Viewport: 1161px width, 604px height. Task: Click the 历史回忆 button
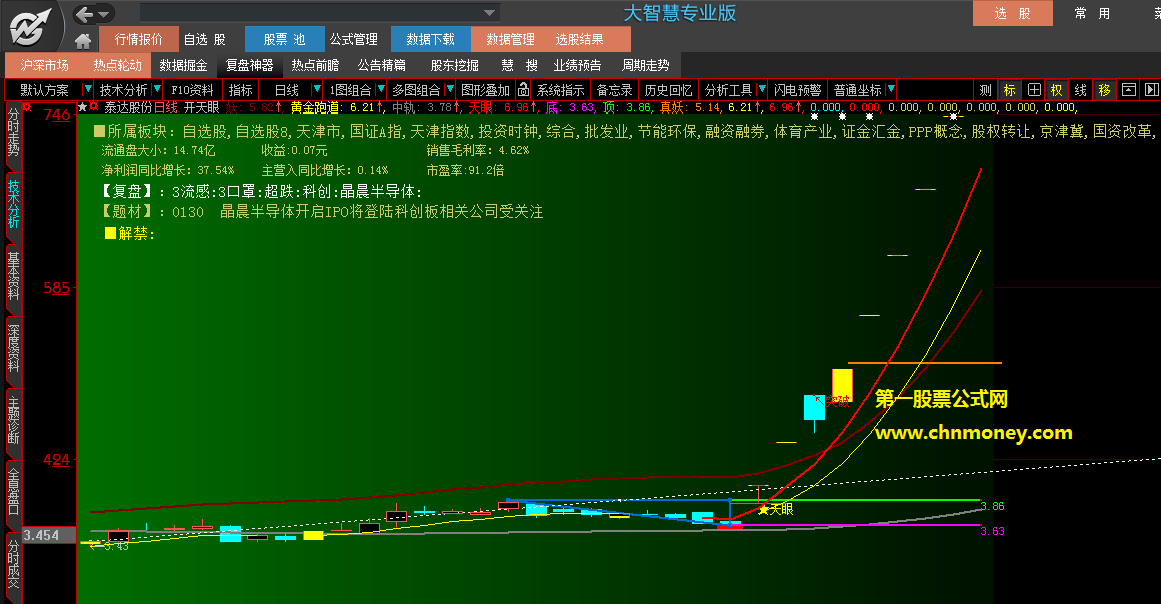coord(668,90)
